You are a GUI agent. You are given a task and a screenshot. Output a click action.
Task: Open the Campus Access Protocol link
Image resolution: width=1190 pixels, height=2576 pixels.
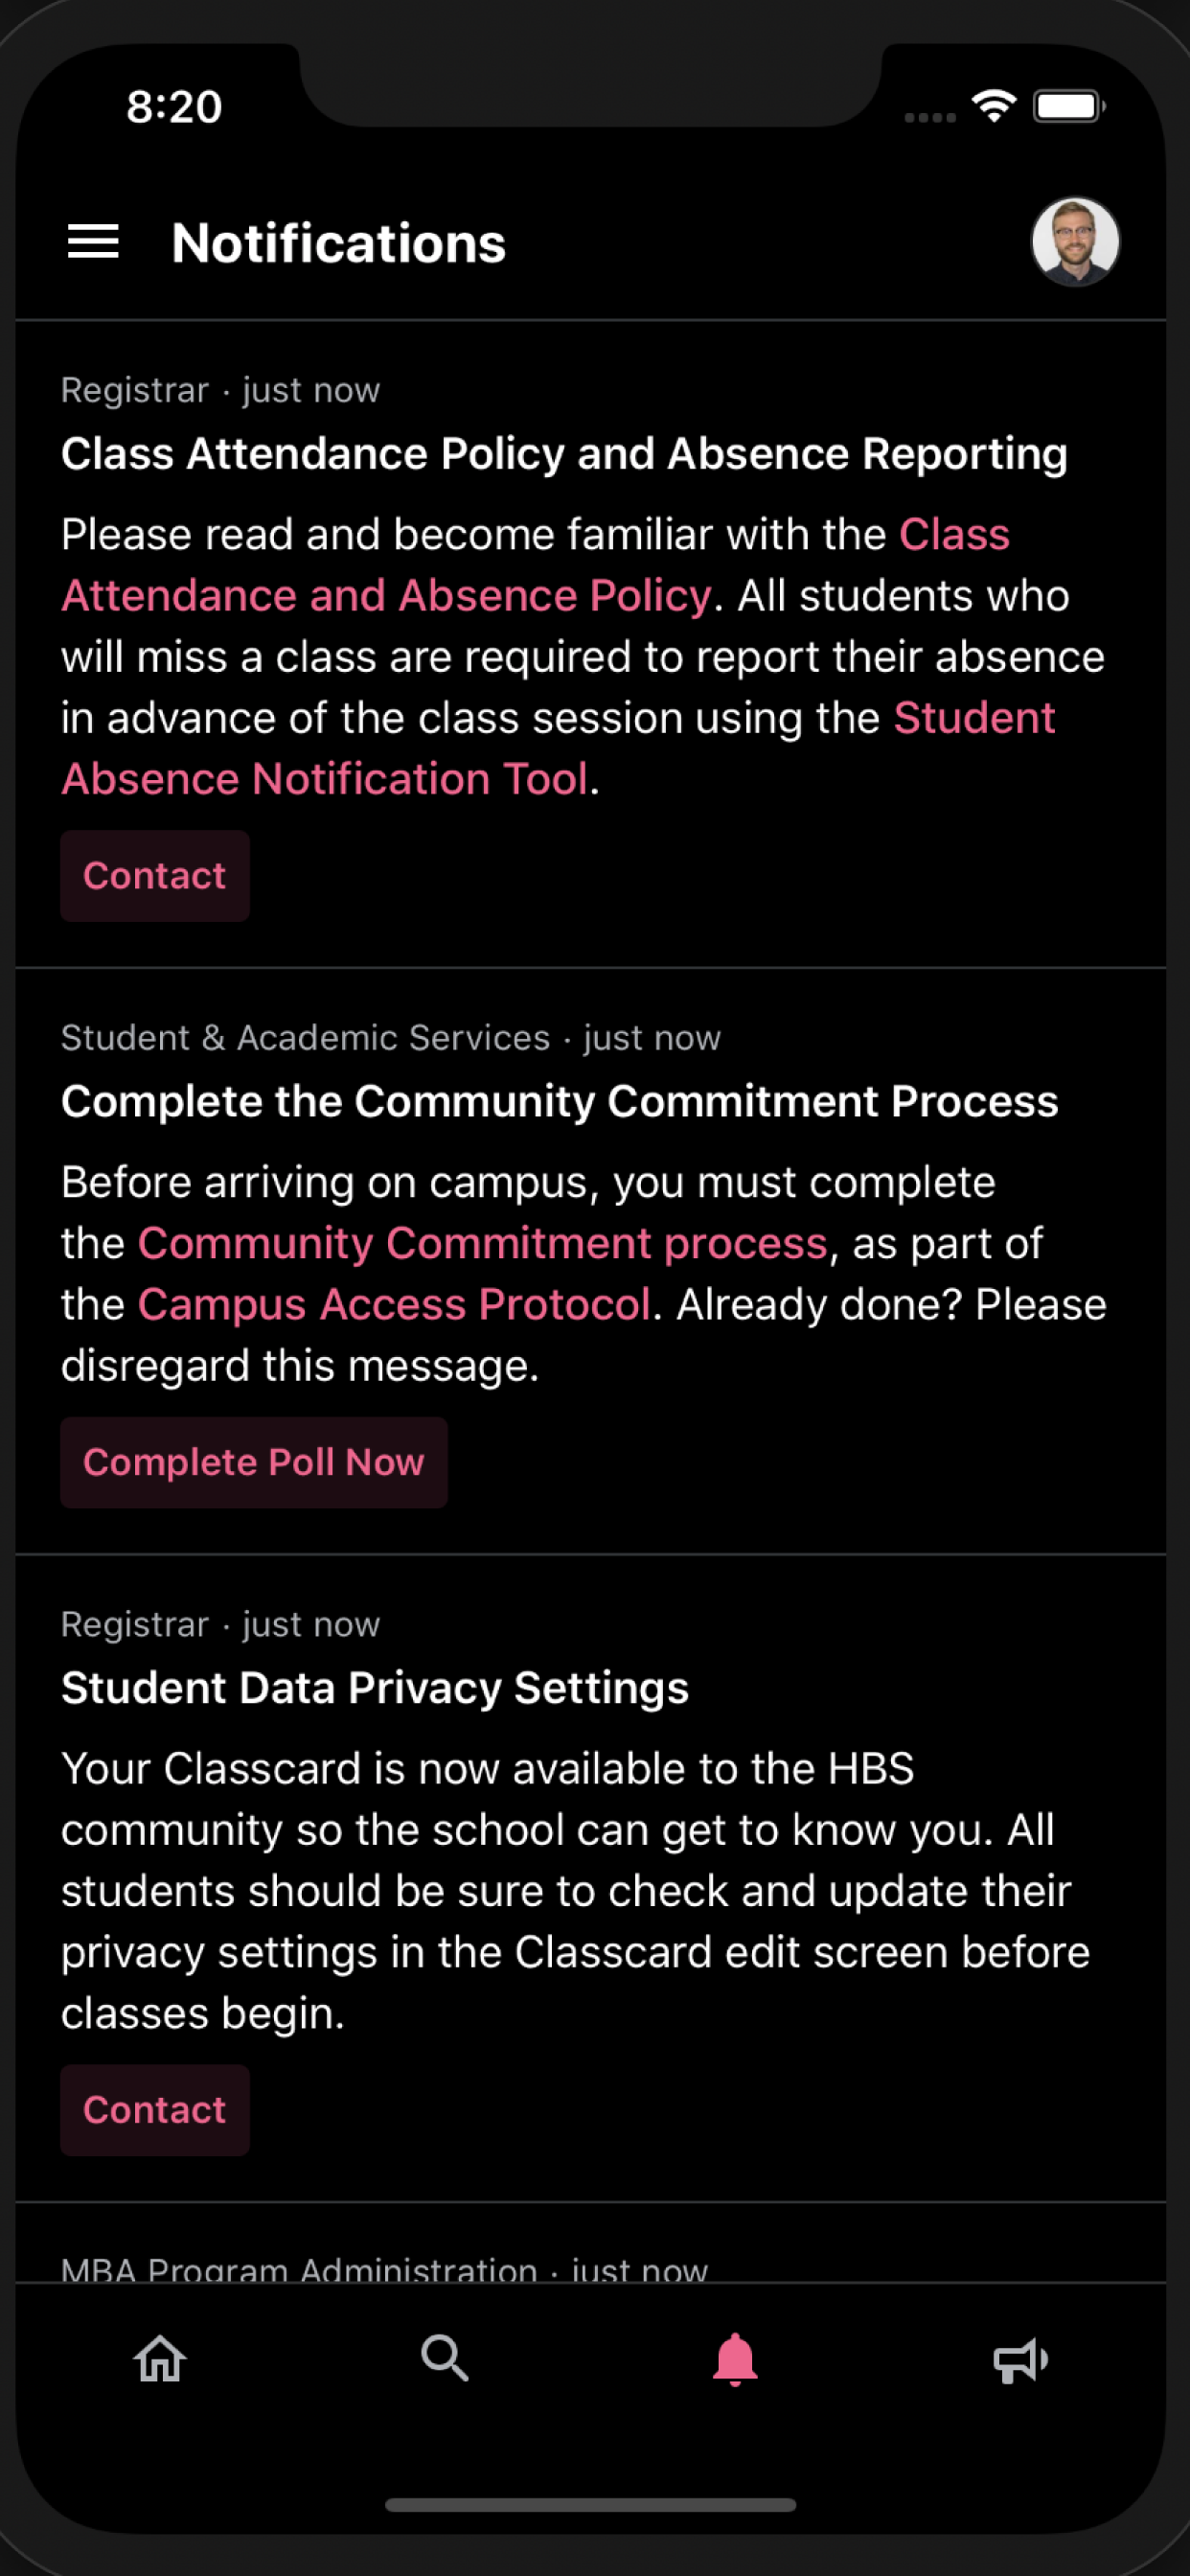(x=394, y=1305)
